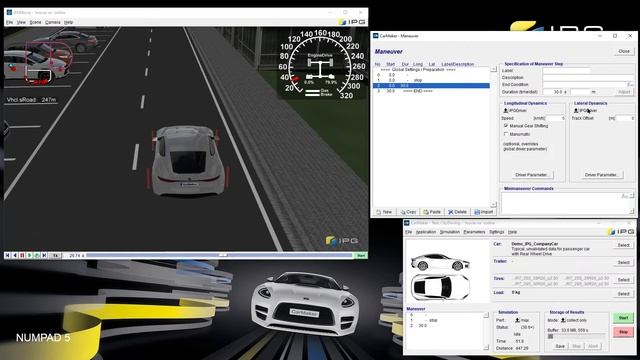Open Help menu in IPGMovie window

(69, 22)
